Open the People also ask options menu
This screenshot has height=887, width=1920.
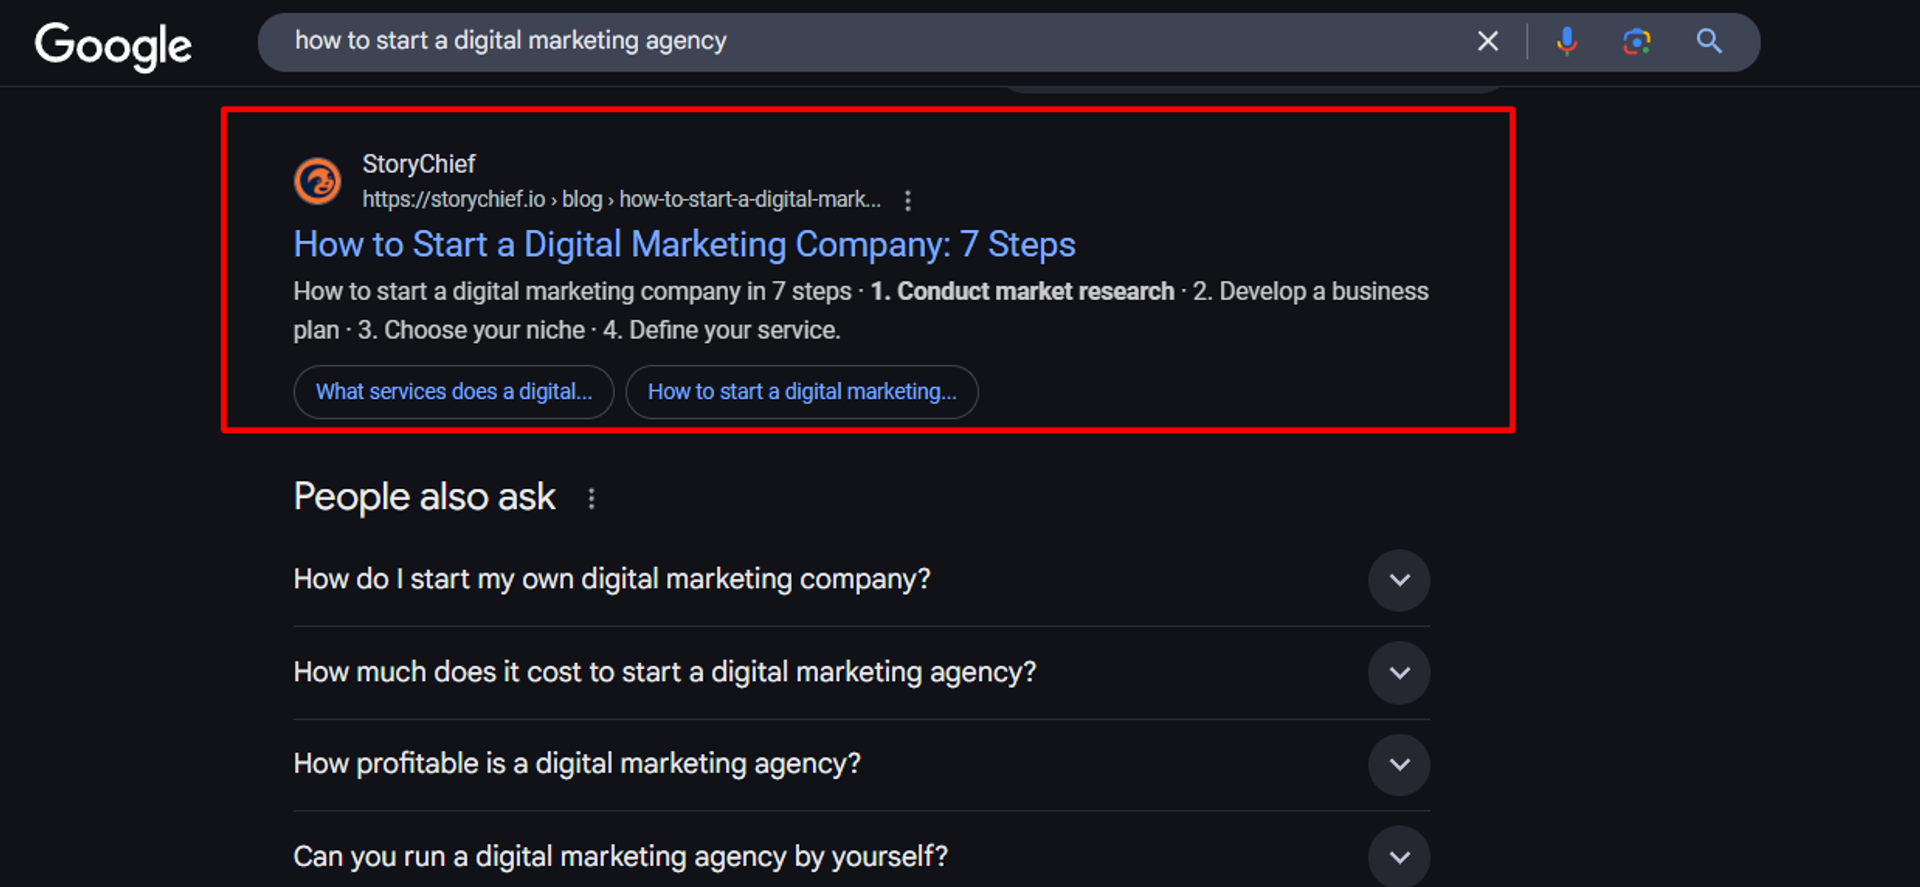(592, 498)
